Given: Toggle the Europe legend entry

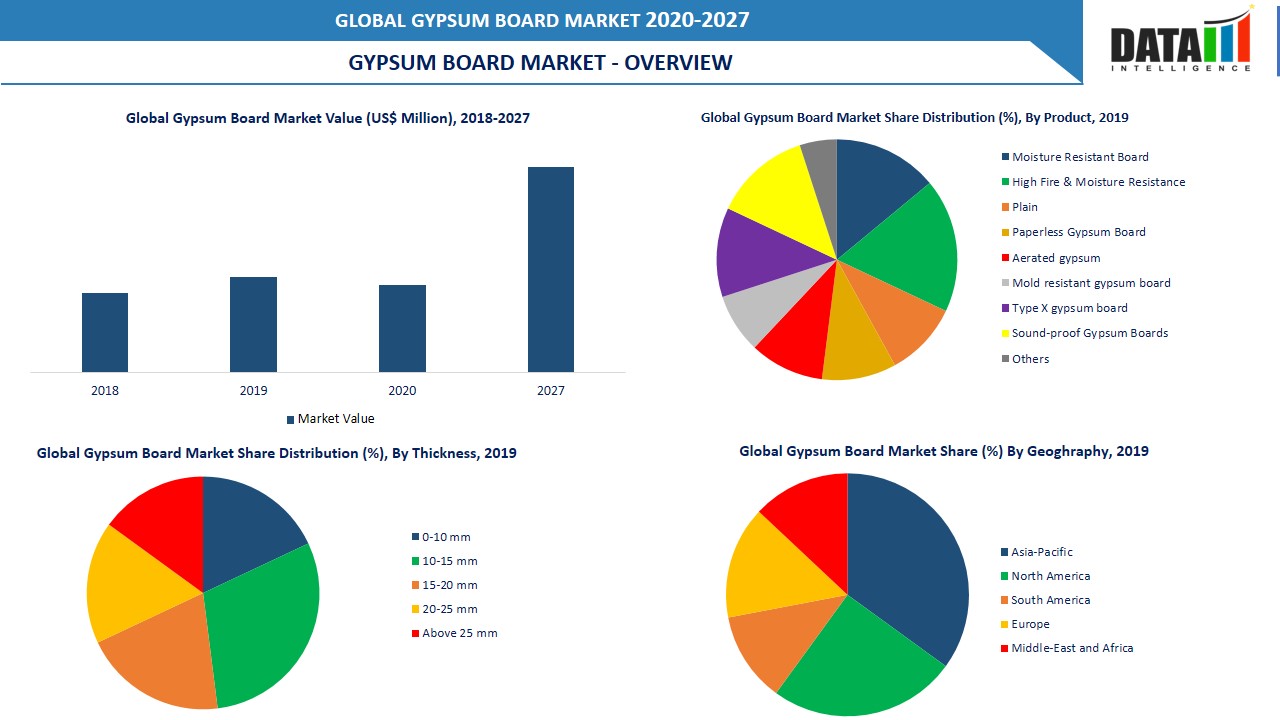Looking at the screenshot, I should [x=1027, y=624].
